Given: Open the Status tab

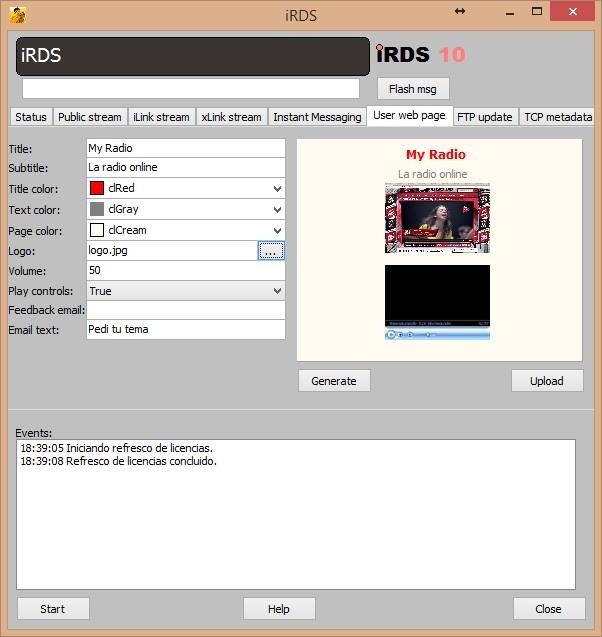Looking at the screenshot, I should point(31,117).
